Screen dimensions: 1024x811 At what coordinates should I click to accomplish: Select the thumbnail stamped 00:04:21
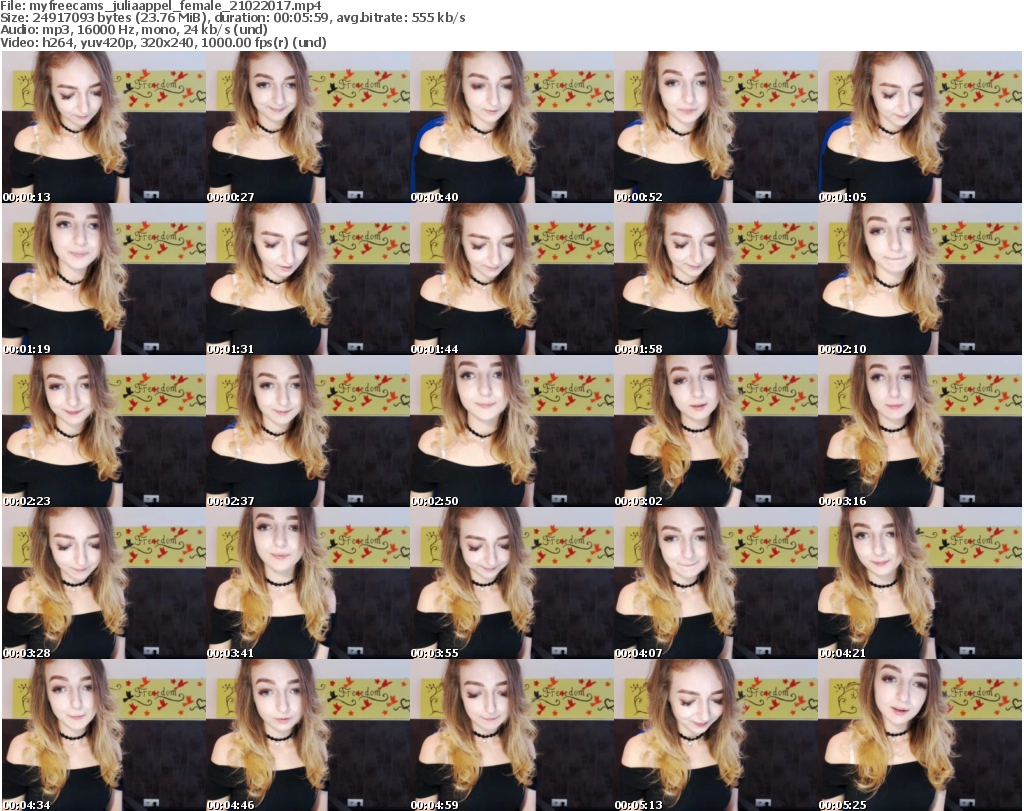click(920, 583)
